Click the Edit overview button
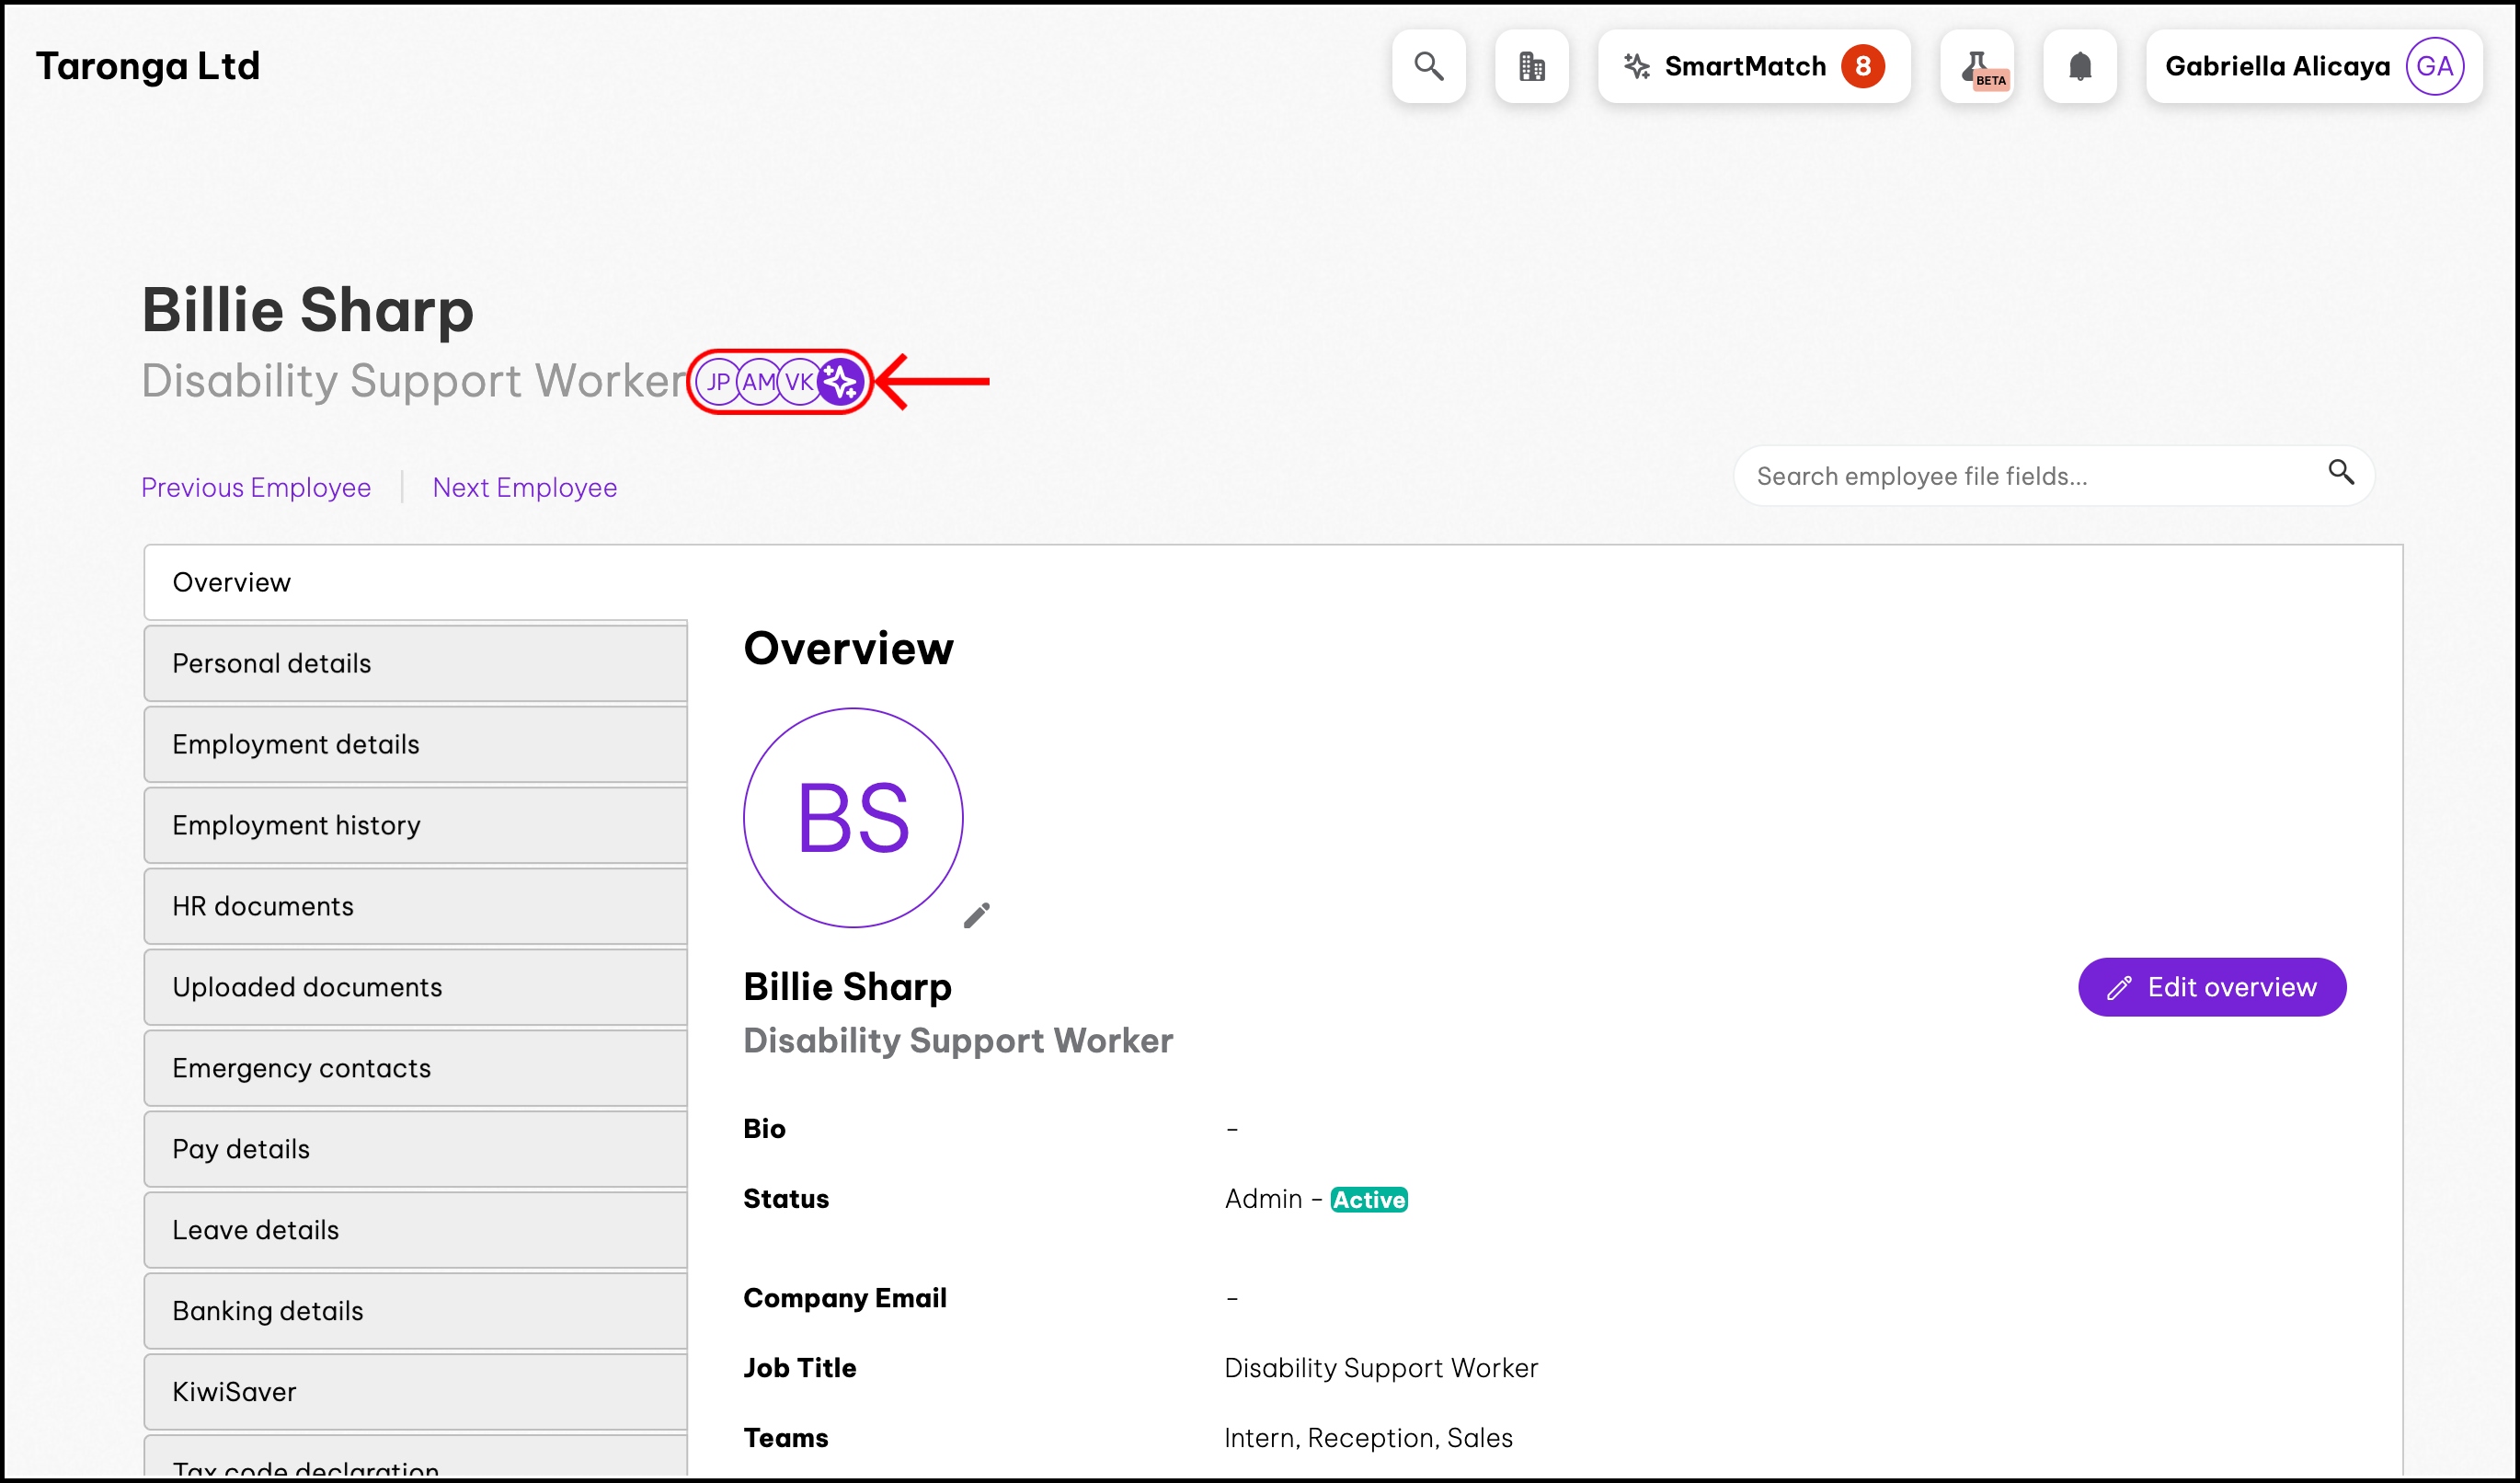The image size is (2520, 1483). (x=2211, y=987)
